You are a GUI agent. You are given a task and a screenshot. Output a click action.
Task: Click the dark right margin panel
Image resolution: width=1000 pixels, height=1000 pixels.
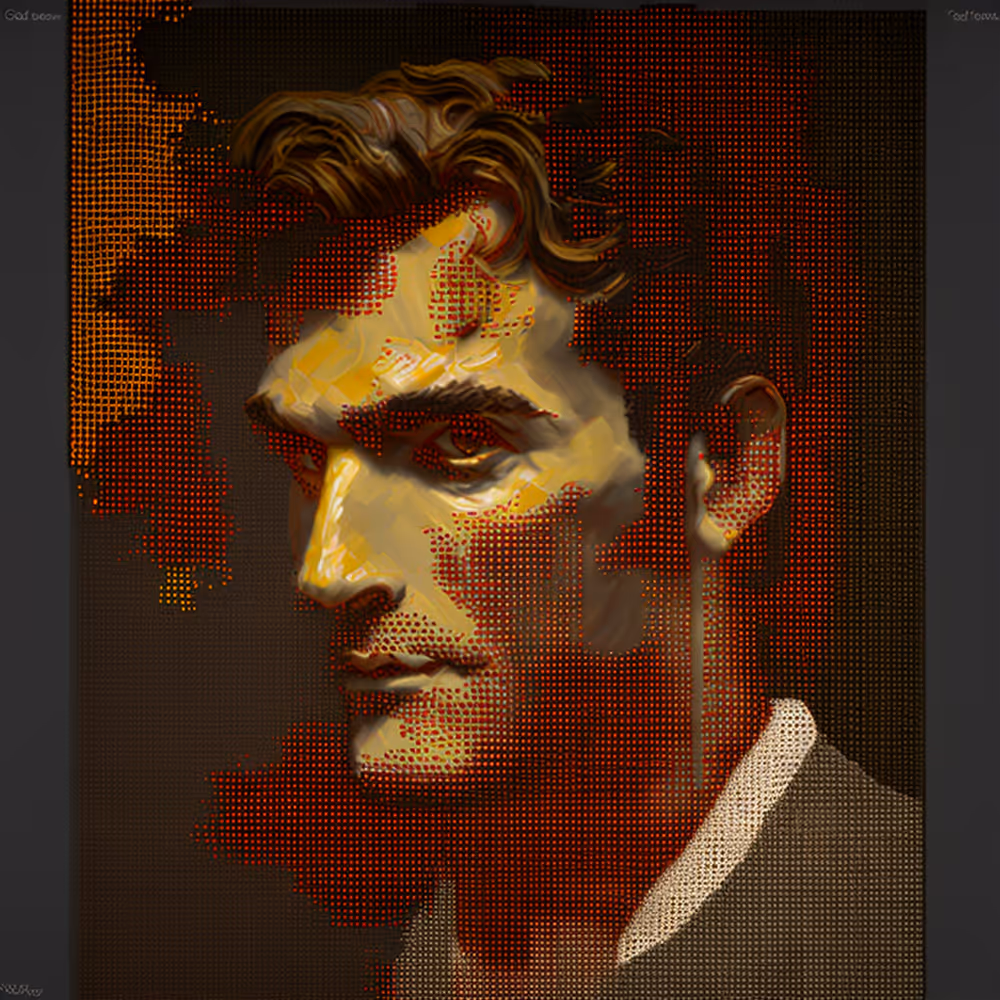pyautogui.click(x=962, y=500)
